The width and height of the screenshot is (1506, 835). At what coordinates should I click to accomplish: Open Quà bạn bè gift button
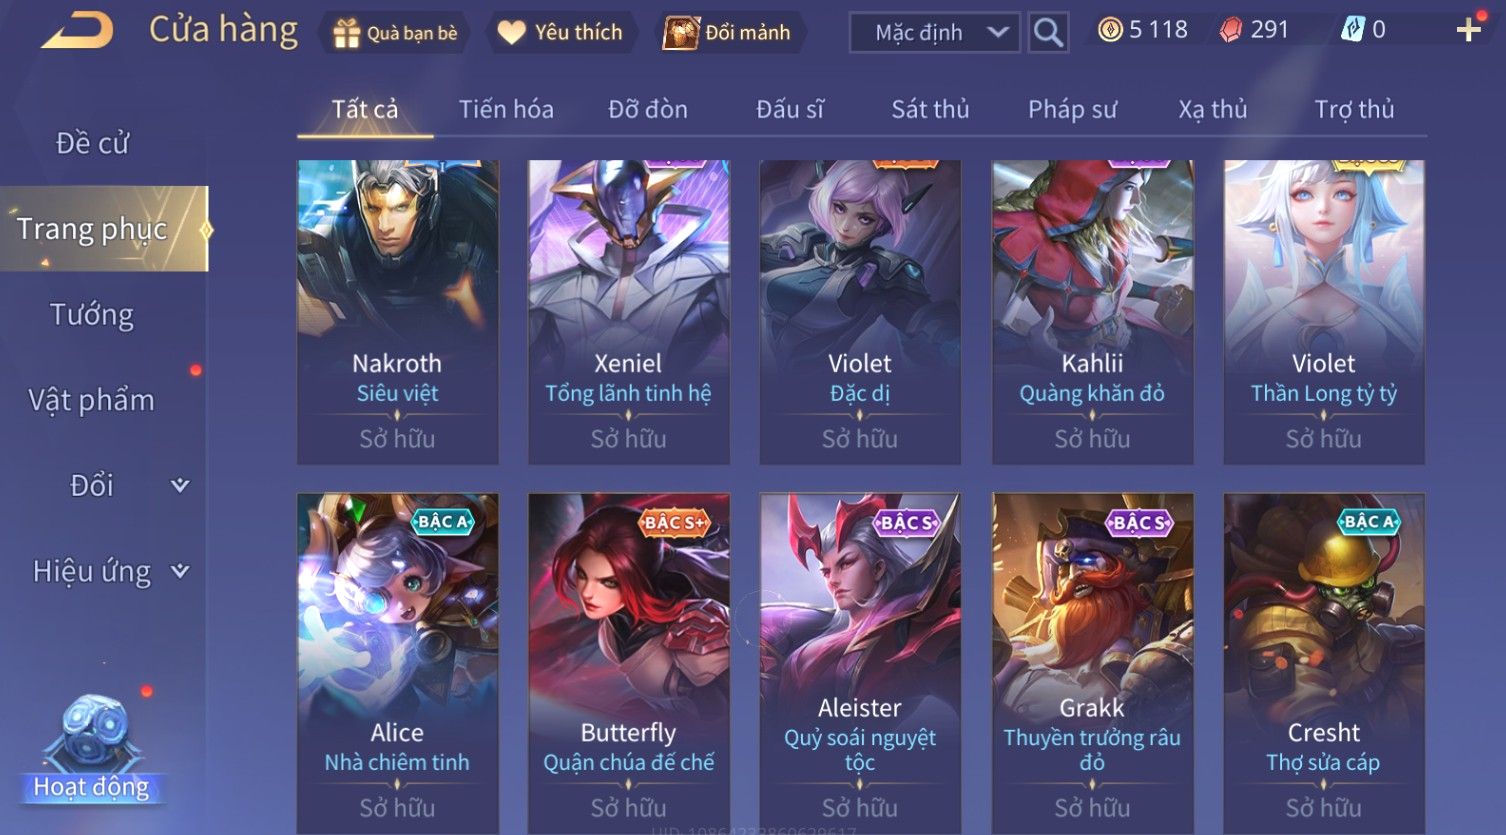click(396, 33)
